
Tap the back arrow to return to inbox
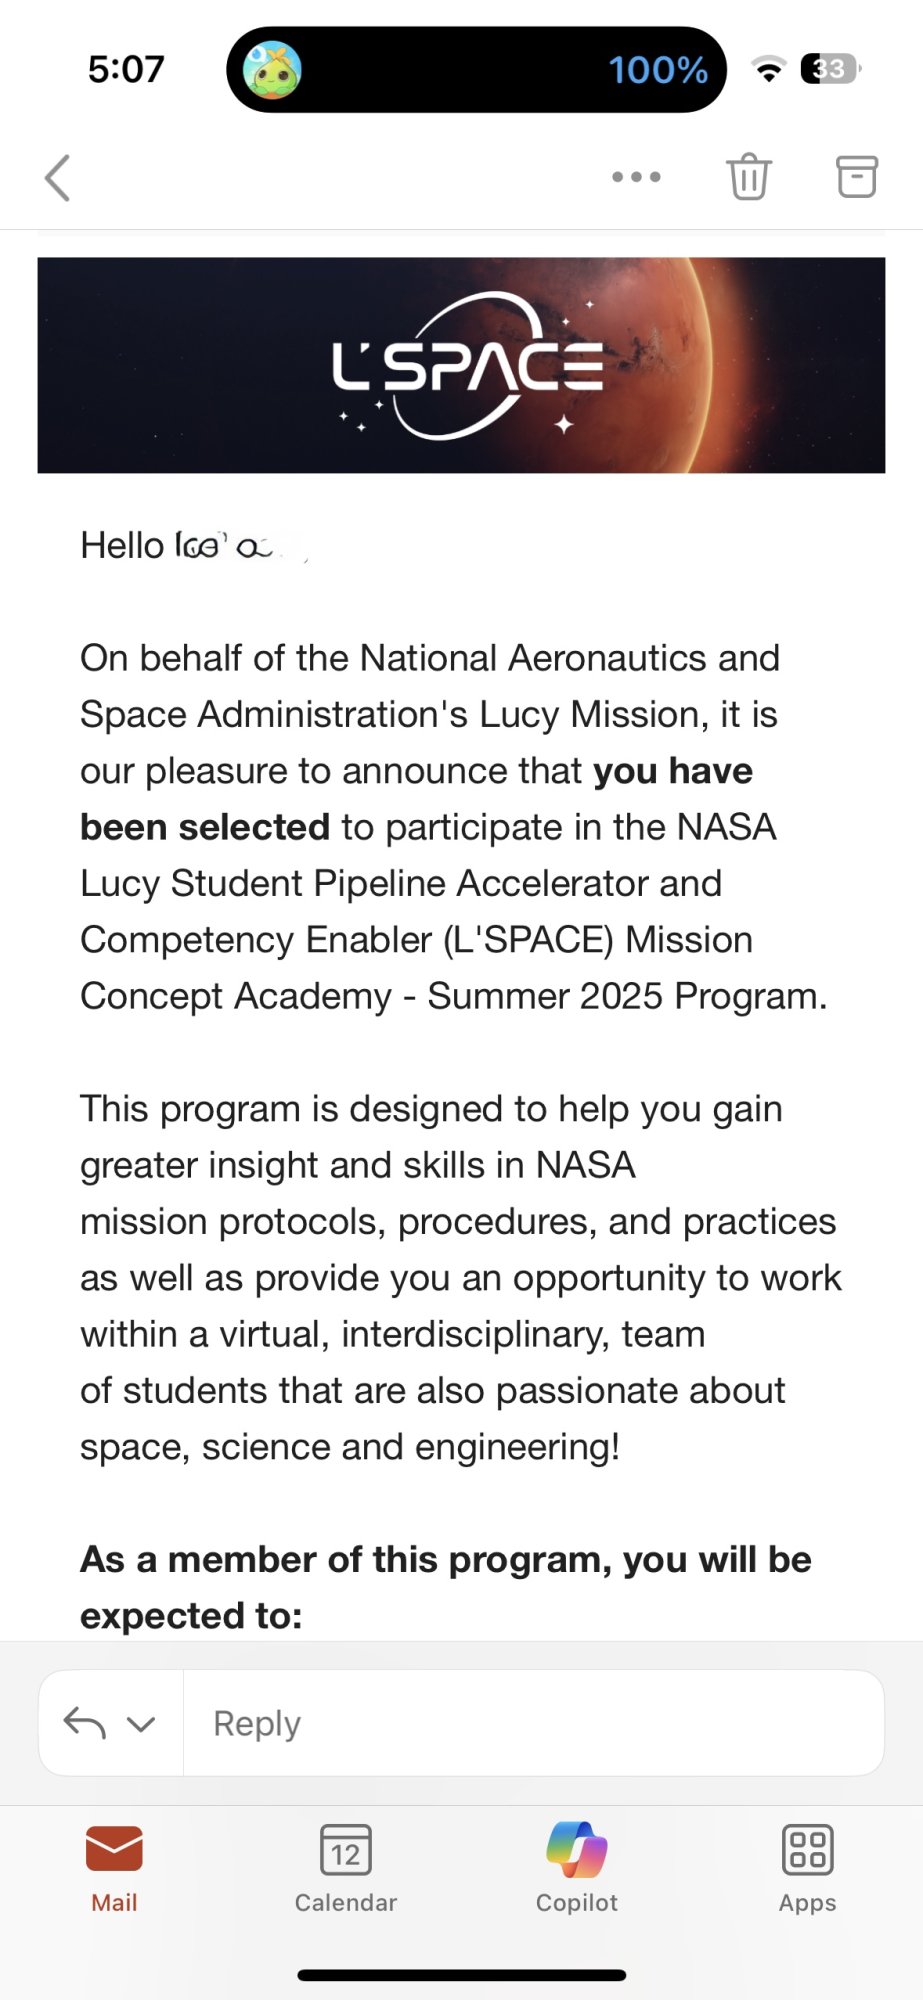(58, 178)
